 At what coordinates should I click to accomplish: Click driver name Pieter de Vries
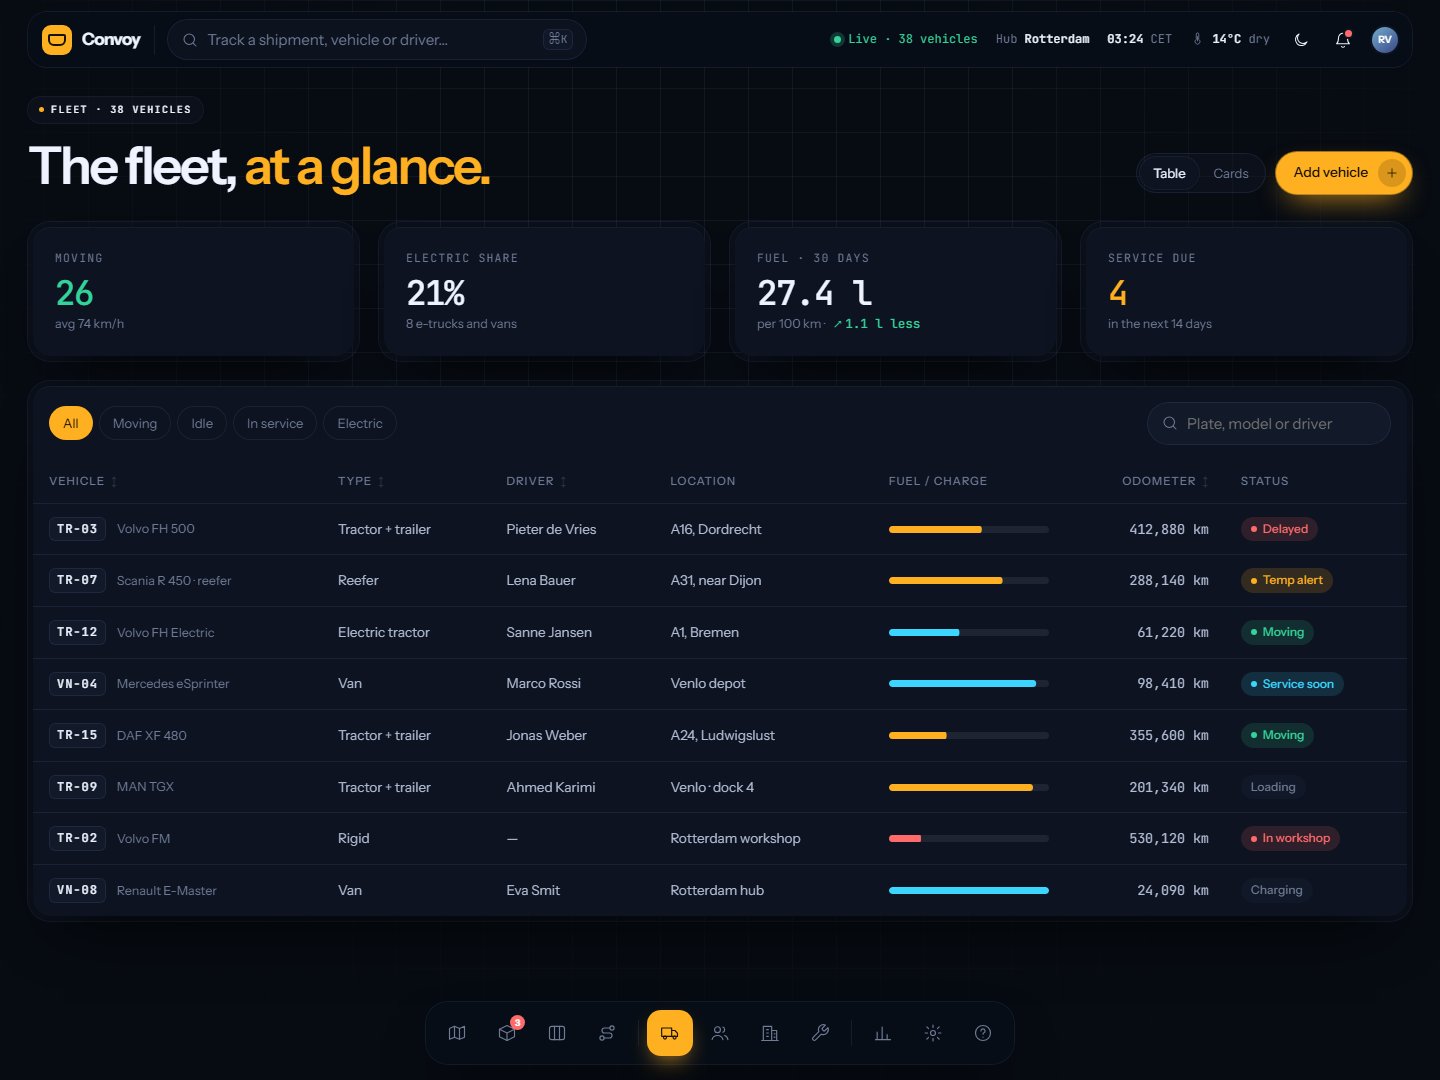551,529
